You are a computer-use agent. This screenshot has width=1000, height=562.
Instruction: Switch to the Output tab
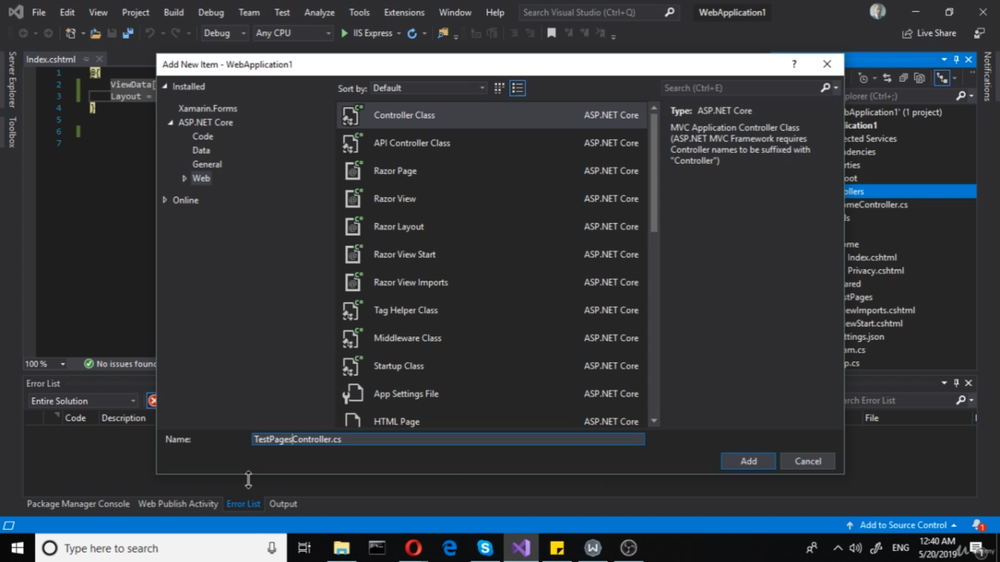(x=283, y=504)
